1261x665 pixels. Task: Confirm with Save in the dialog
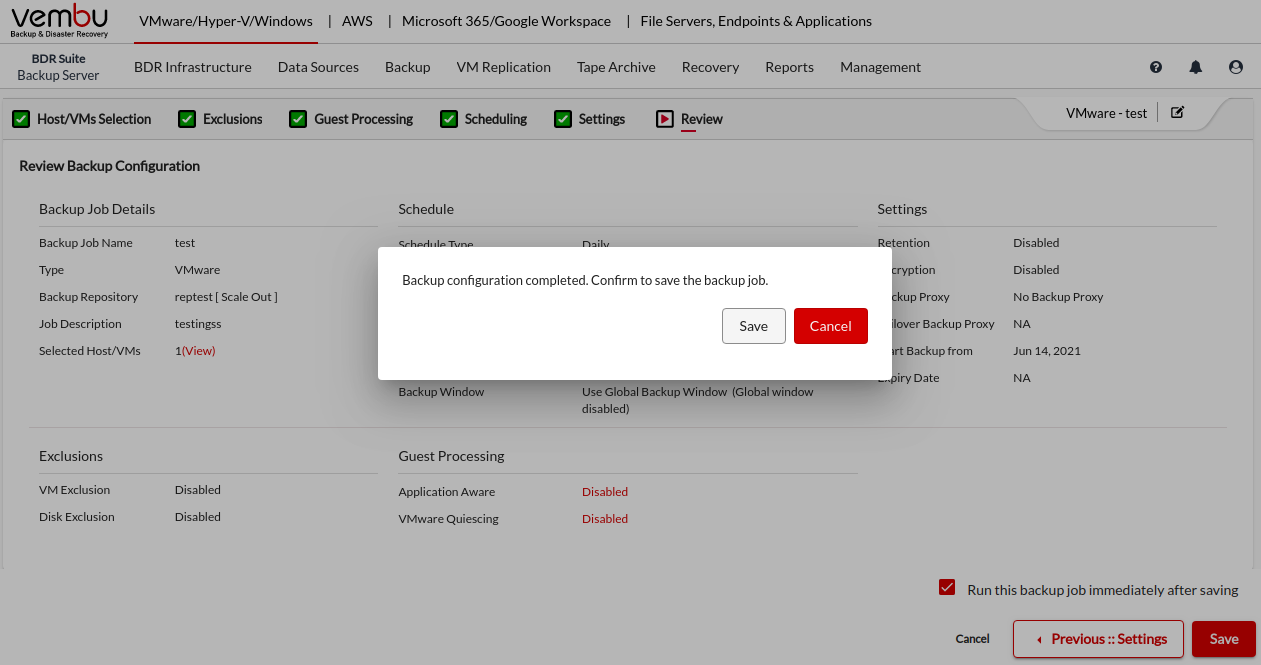click(x=753, y=326)
